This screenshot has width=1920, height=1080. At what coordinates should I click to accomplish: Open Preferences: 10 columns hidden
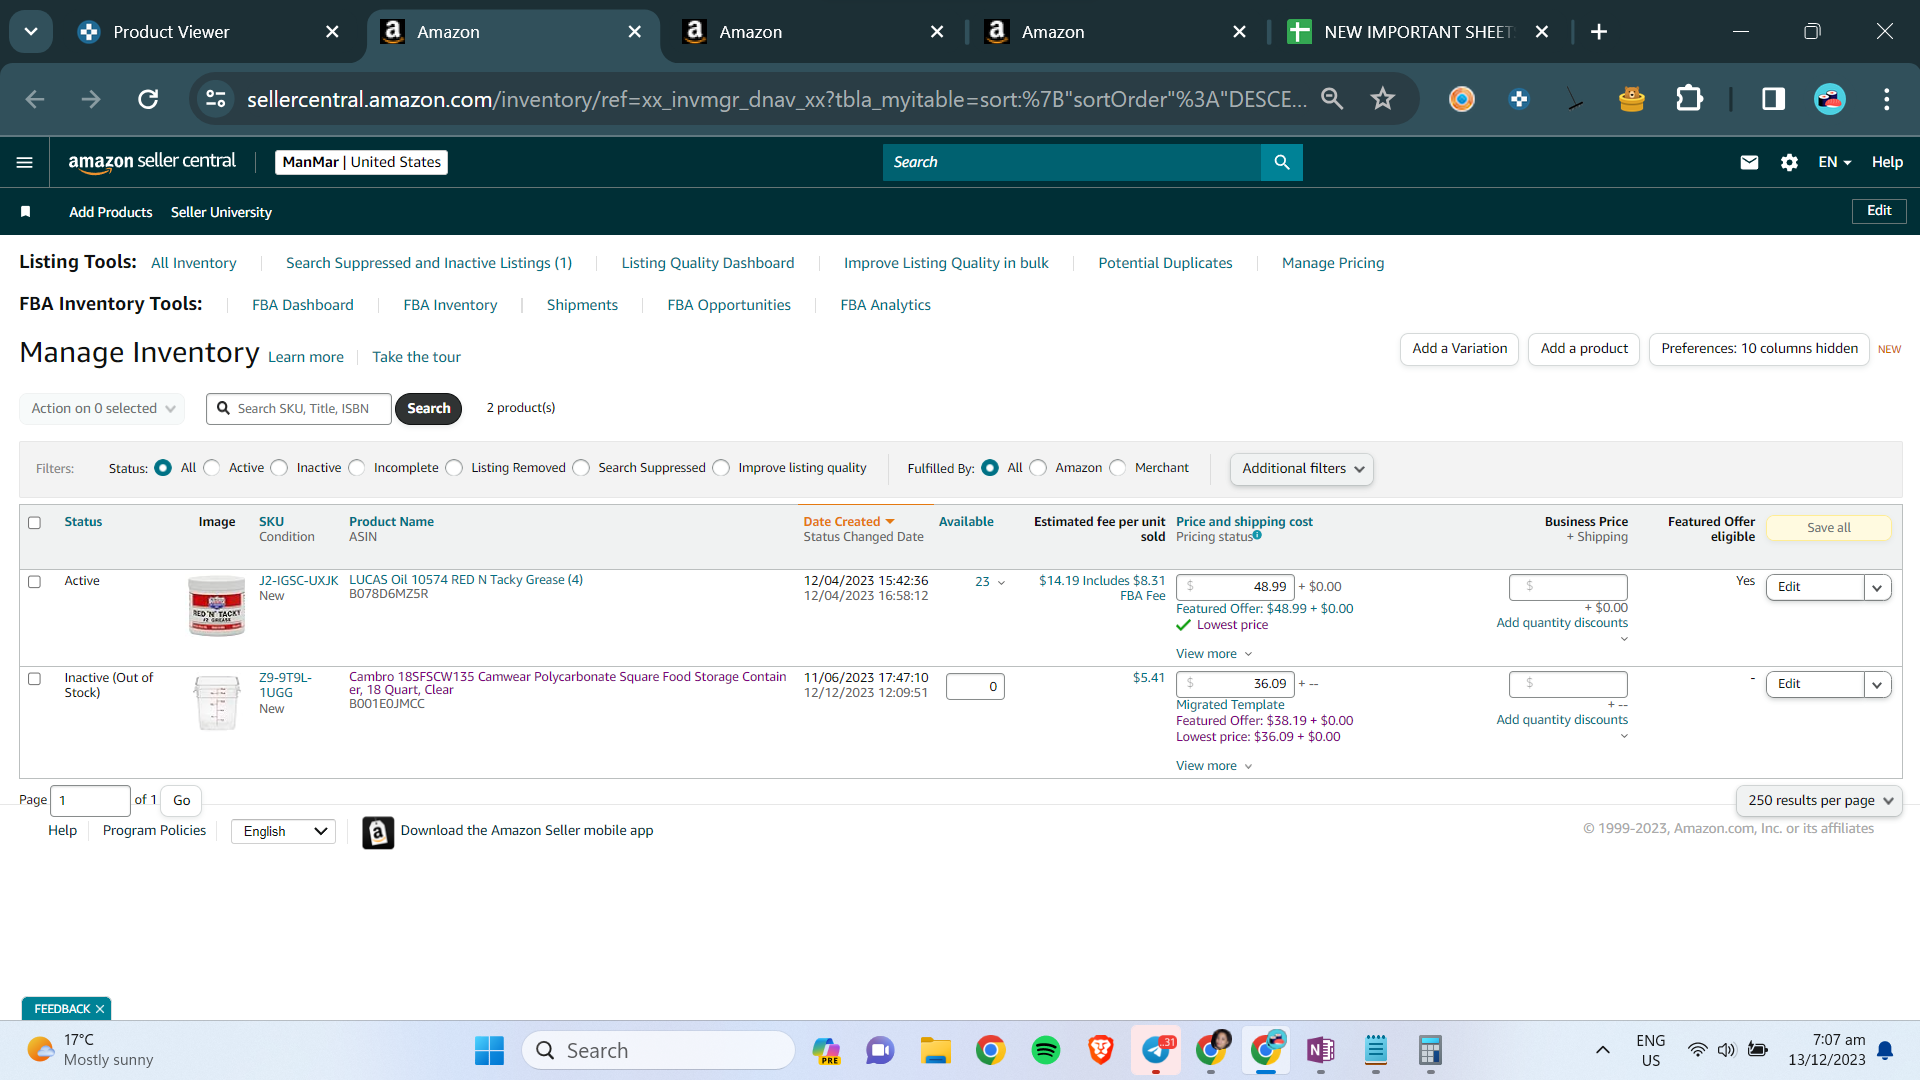click(x=1759, y=349)
